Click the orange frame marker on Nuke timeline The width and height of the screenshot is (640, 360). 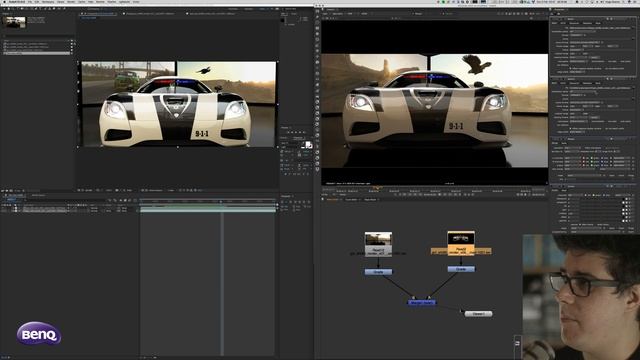coord(378,188)
